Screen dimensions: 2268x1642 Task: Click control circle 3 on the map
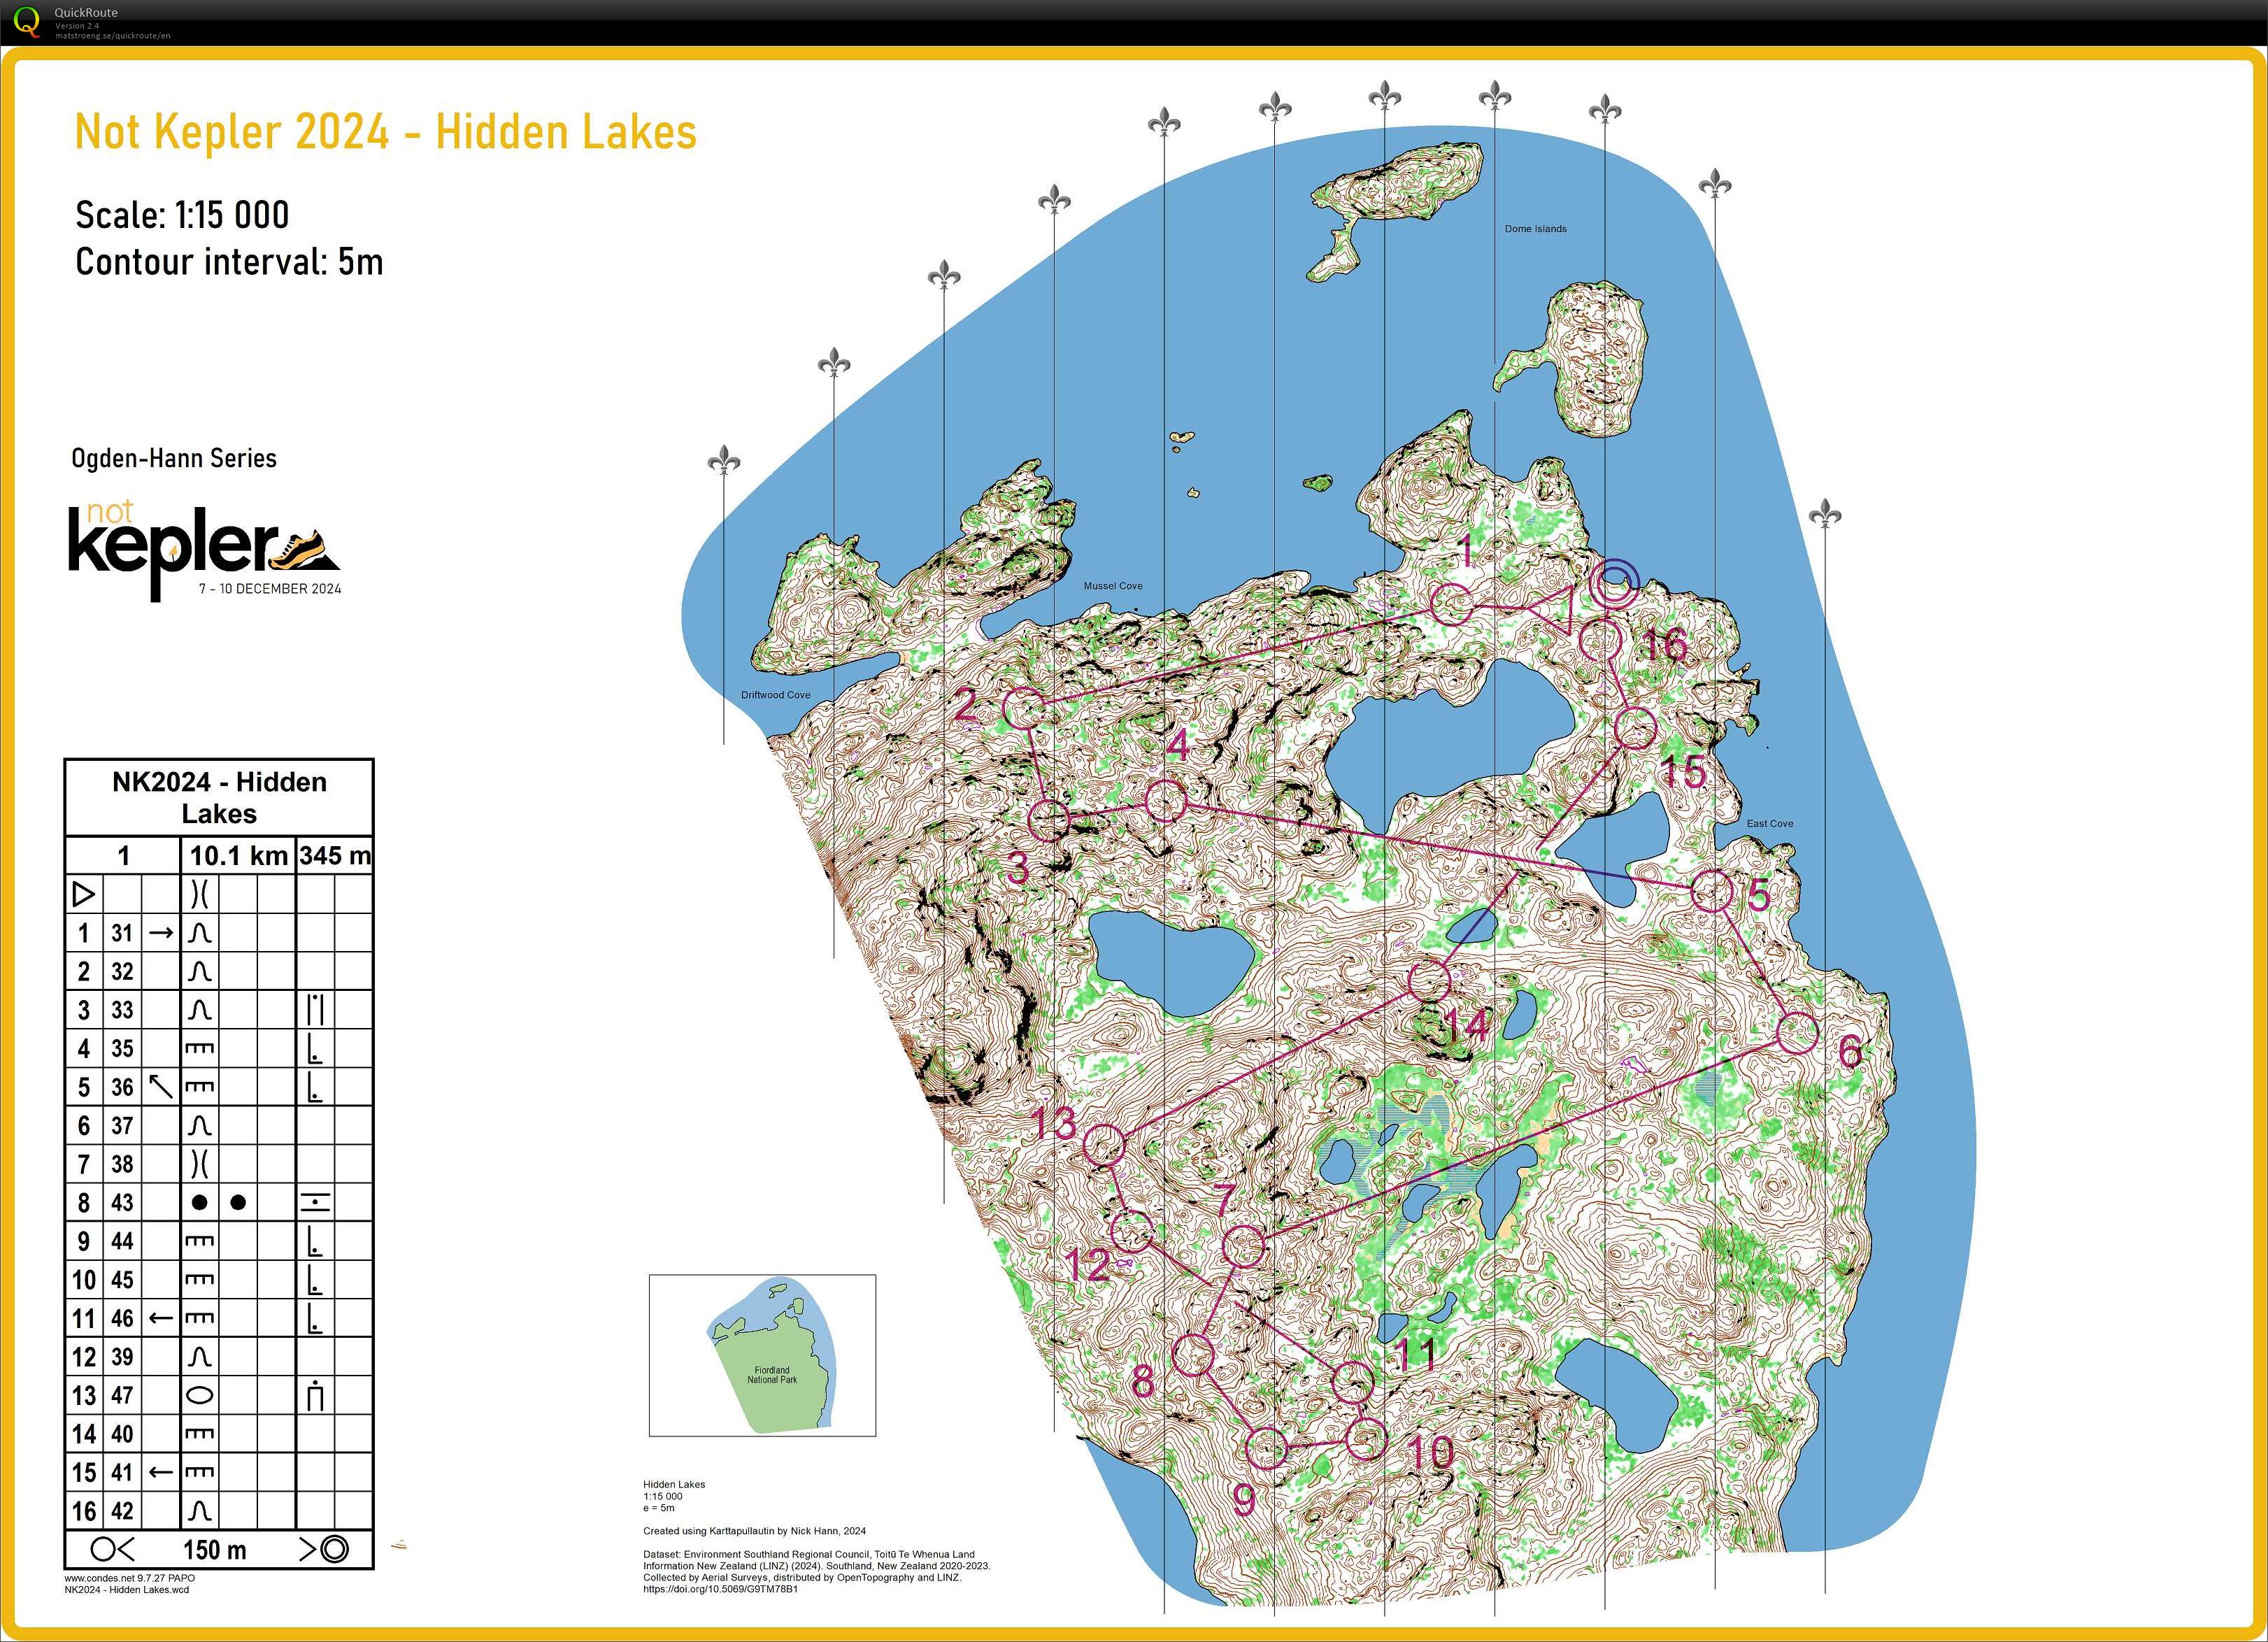(x=1049, y=820)
